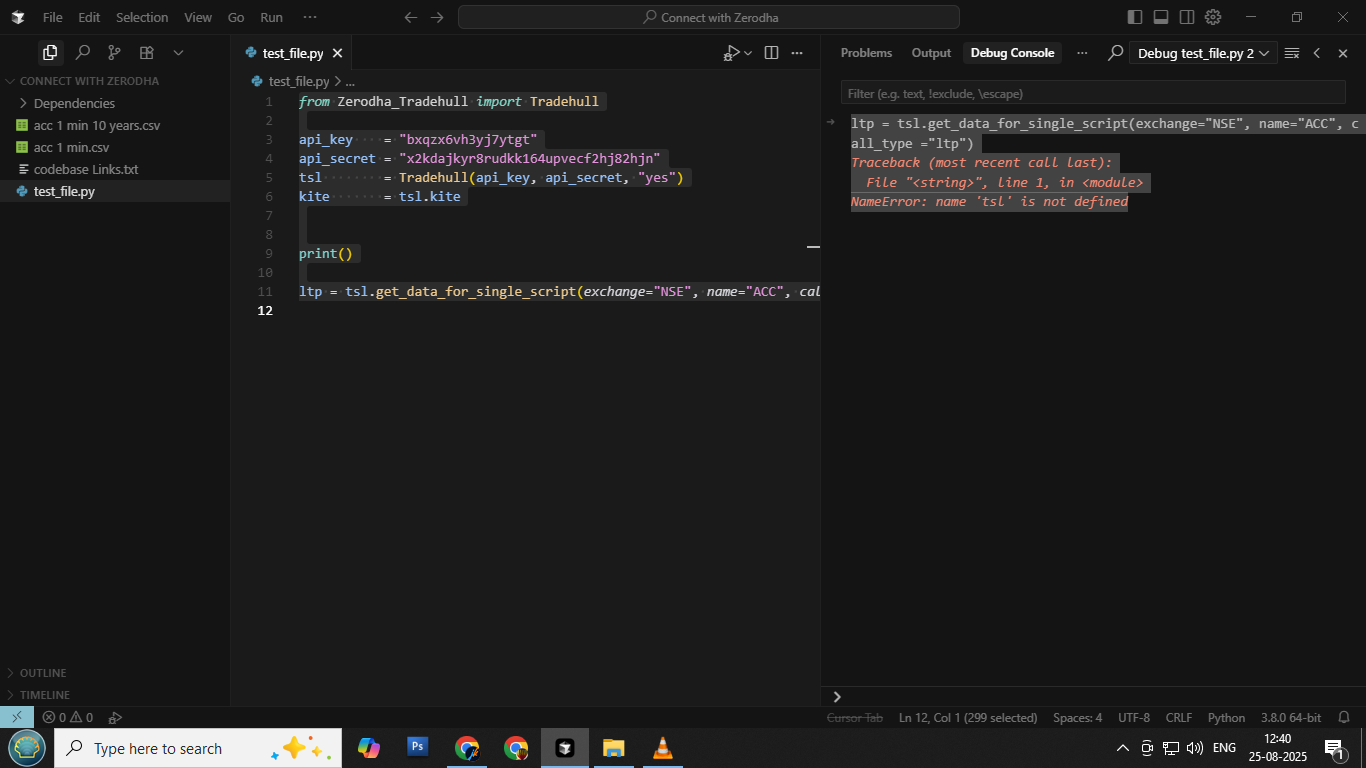1366x768 pixels.
Task: Click the Python language mode in the status bar
Action: (x=1226, y=717)
